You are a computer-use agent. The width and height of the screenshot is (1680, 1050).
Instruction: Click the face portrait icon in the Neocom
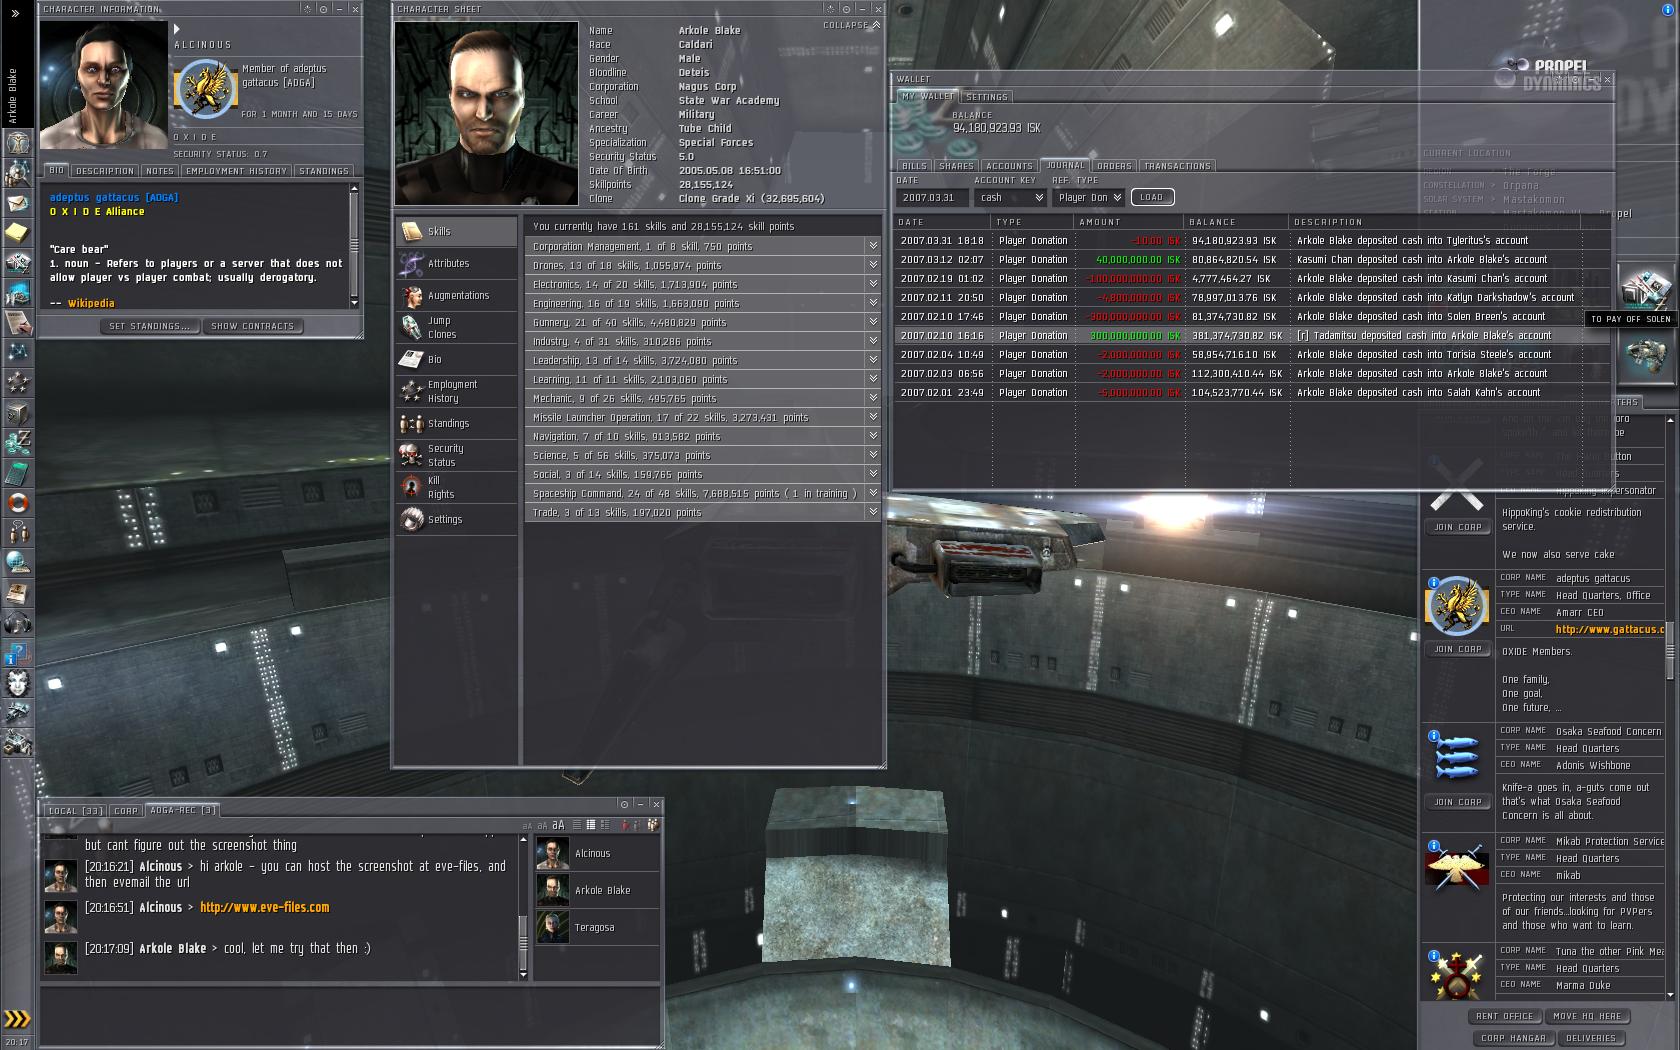coord(18,683)
